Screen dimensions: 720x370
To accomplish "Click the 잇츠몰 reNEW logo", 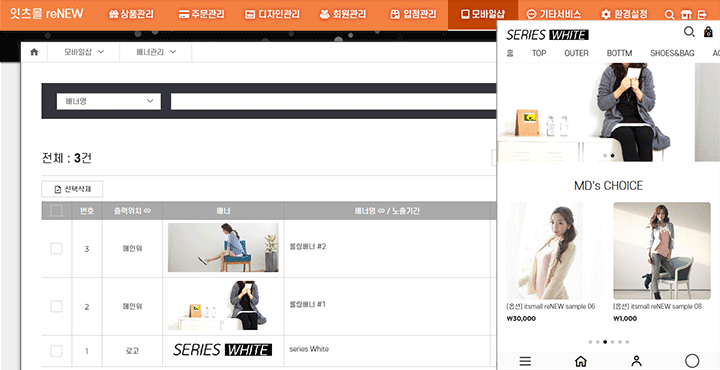I will [x=47, y=14].
